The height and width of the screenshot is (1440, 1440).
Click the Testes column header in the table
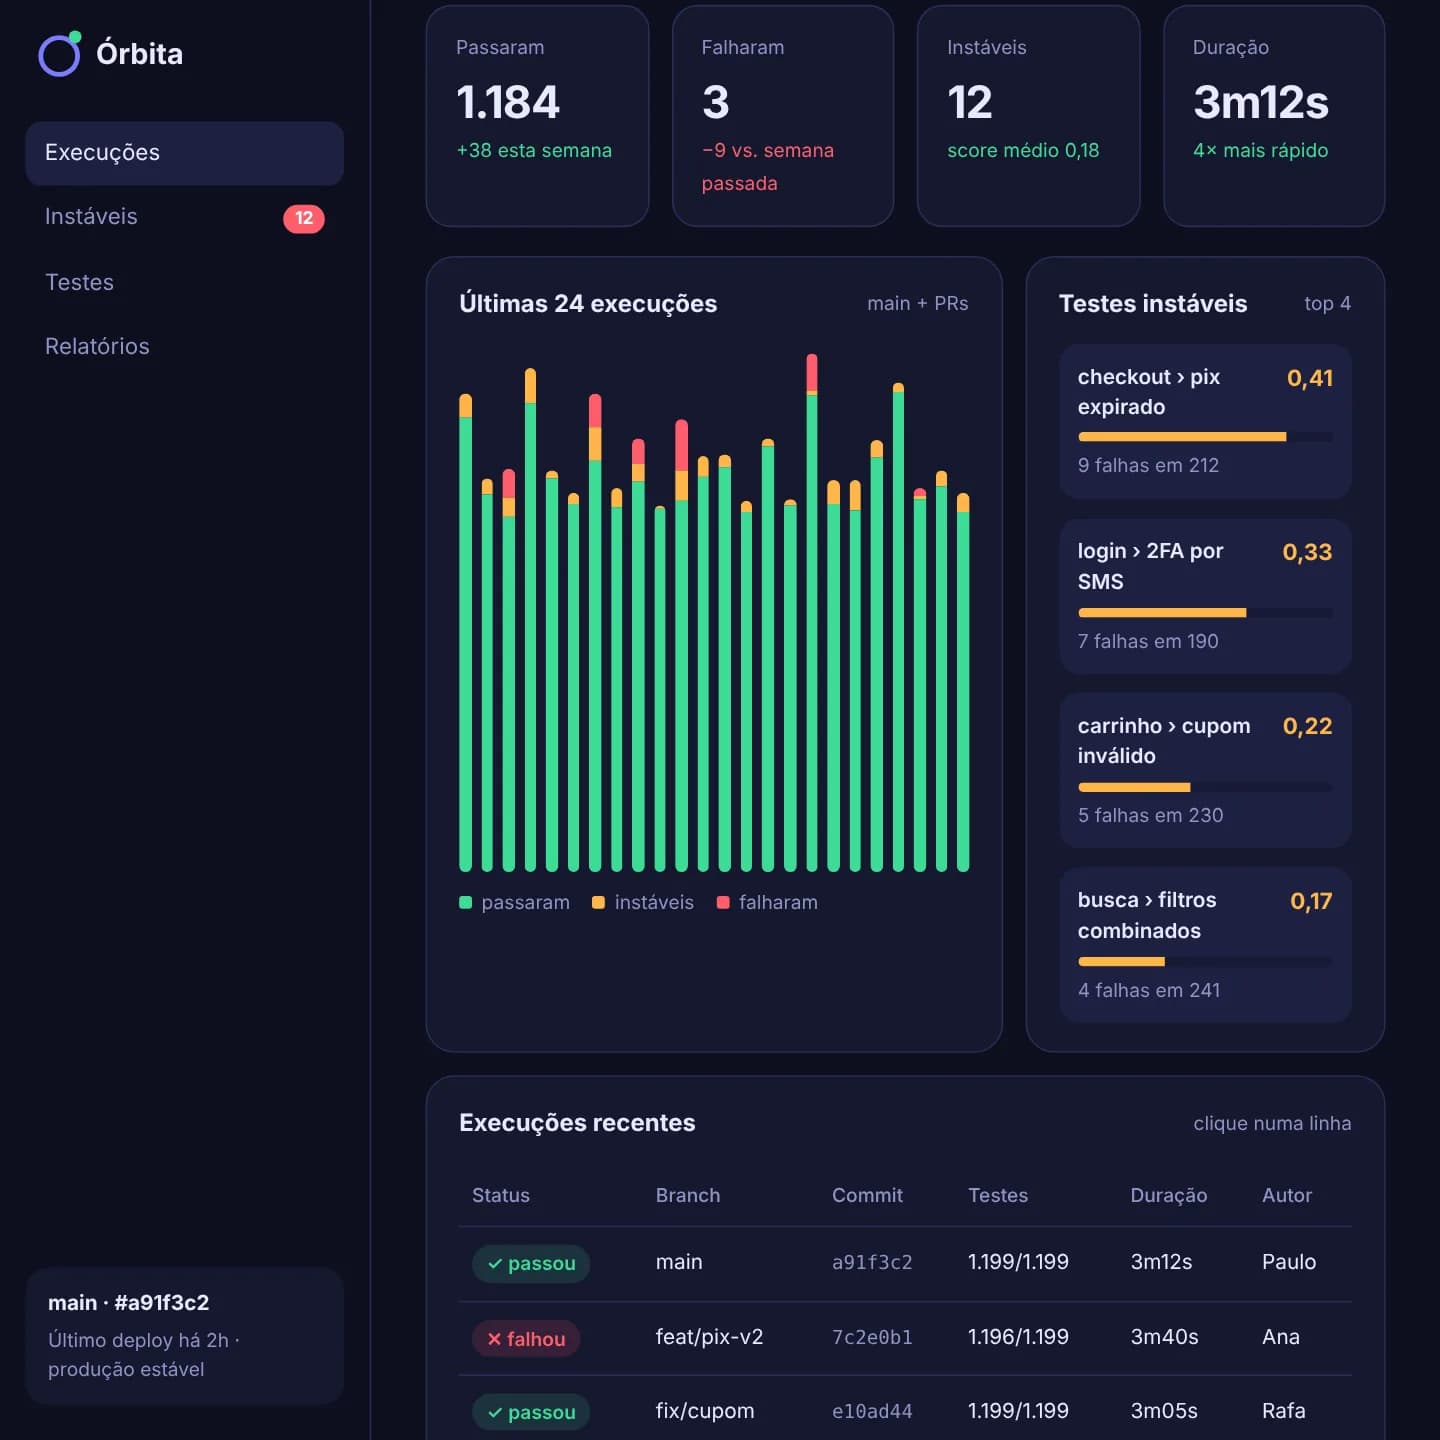pos(998,1196)
